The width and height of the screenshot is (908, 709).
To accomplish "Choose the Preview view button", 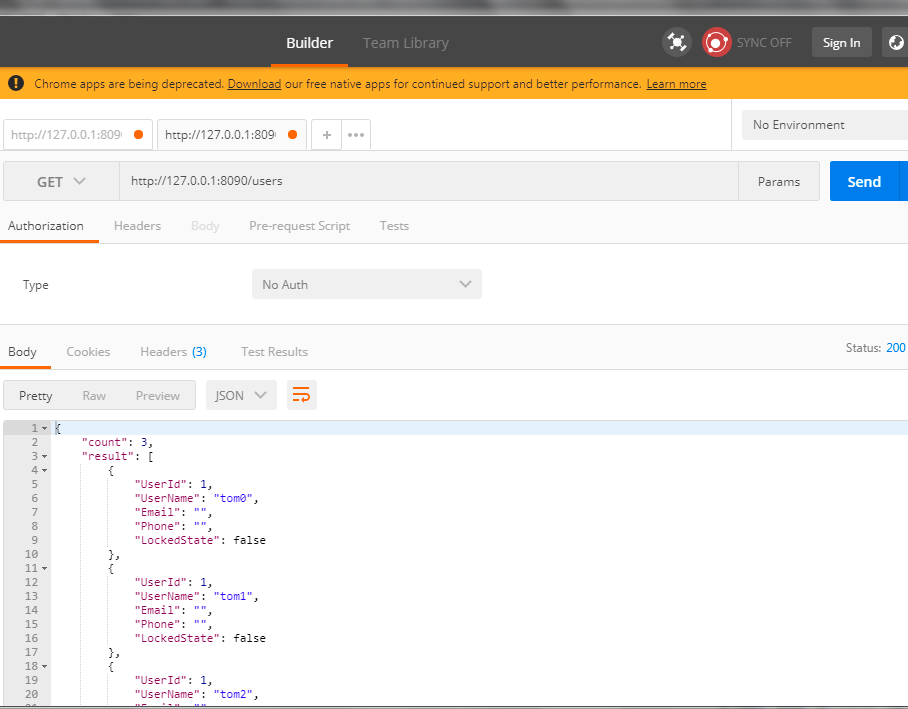I will tap(158, 396).
